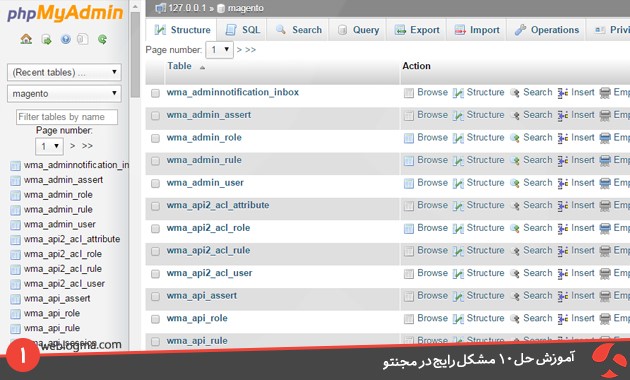Click Browse link for wma_api2_acl_rule
Viewport: 630px width, 380px height.
pos(432,250)
